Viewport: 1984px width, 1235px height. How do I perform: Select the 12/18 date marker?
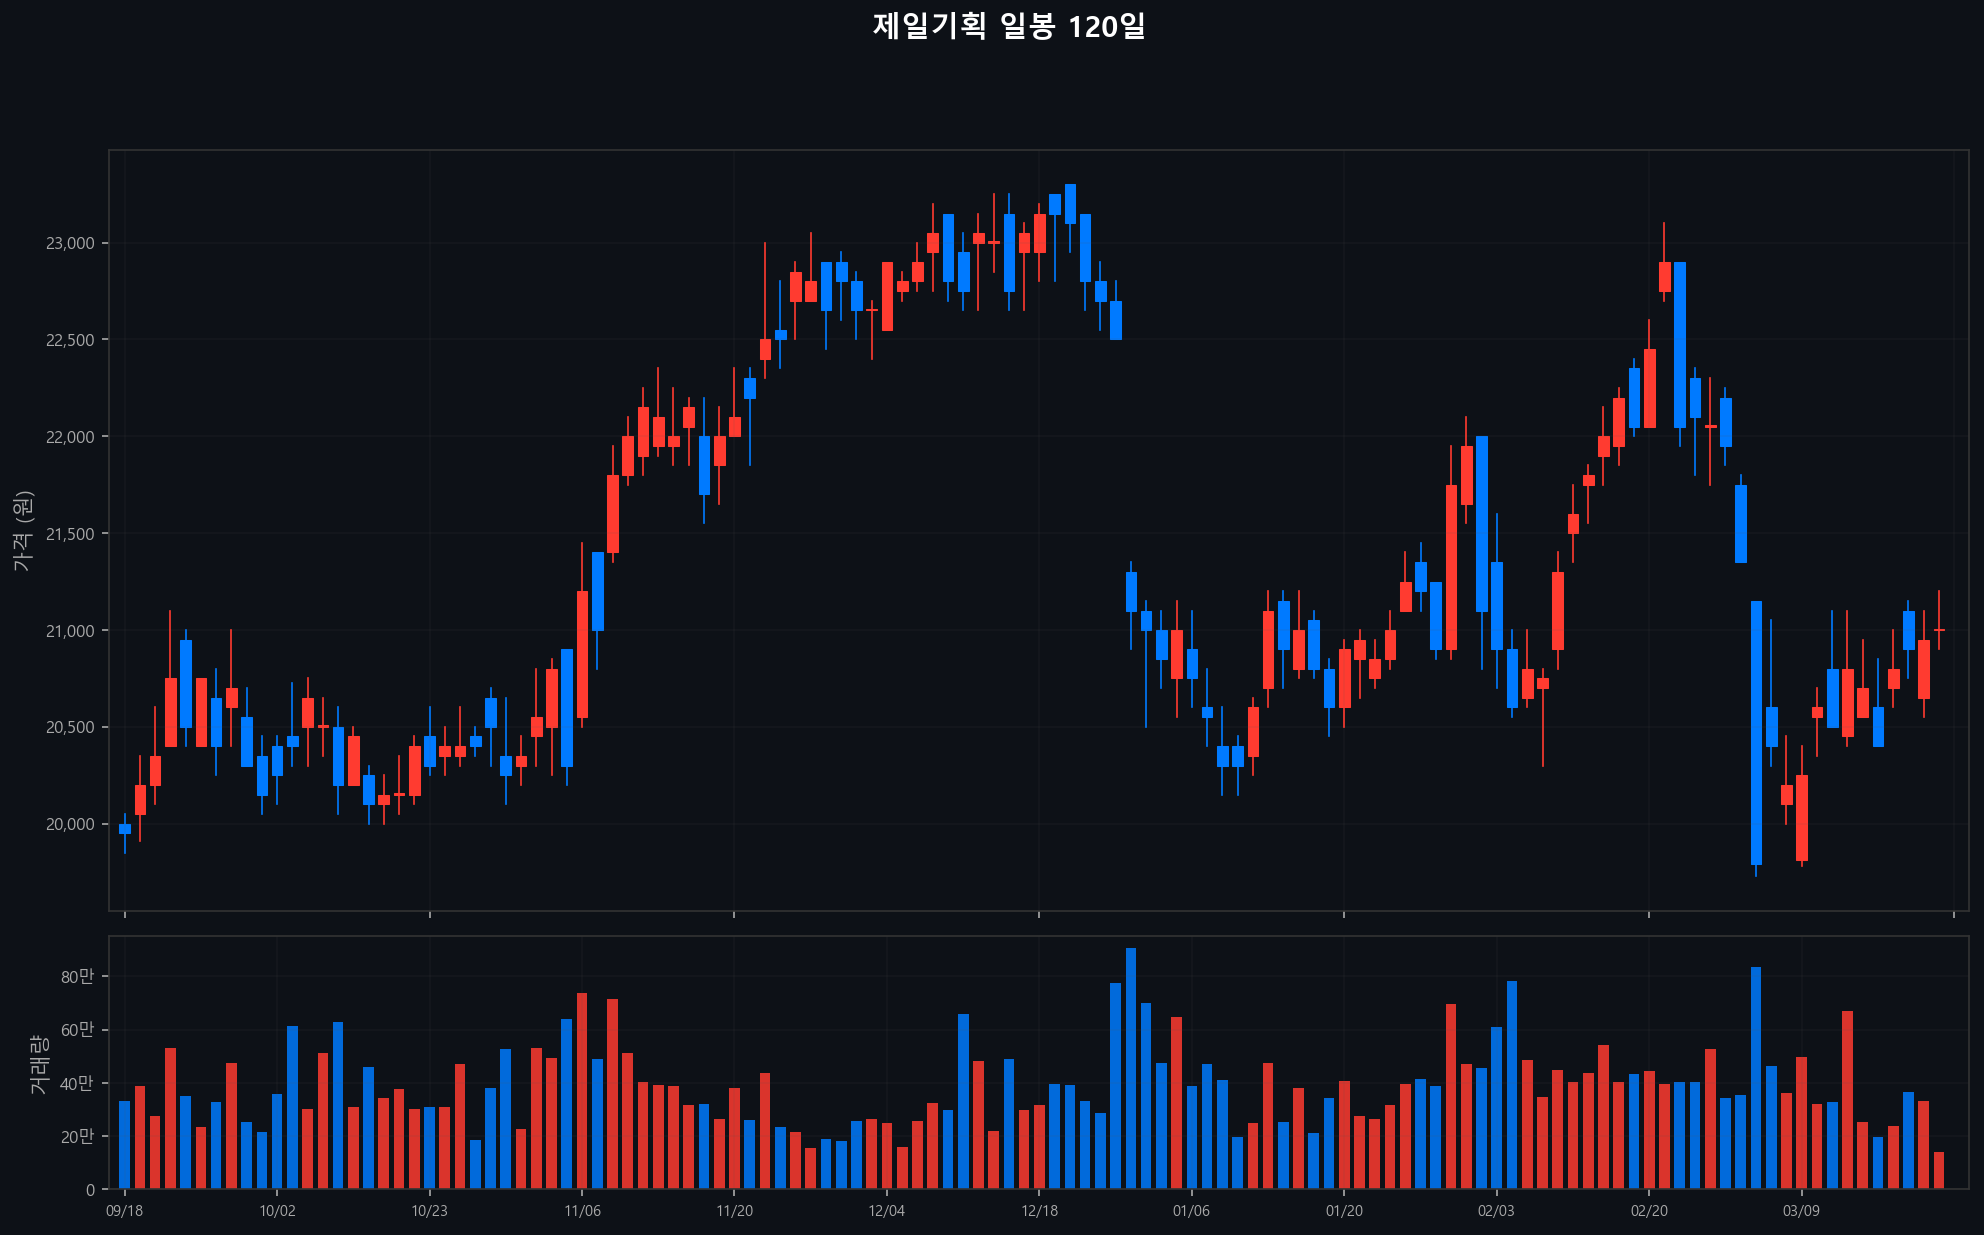click(x=1039, y=1211)
